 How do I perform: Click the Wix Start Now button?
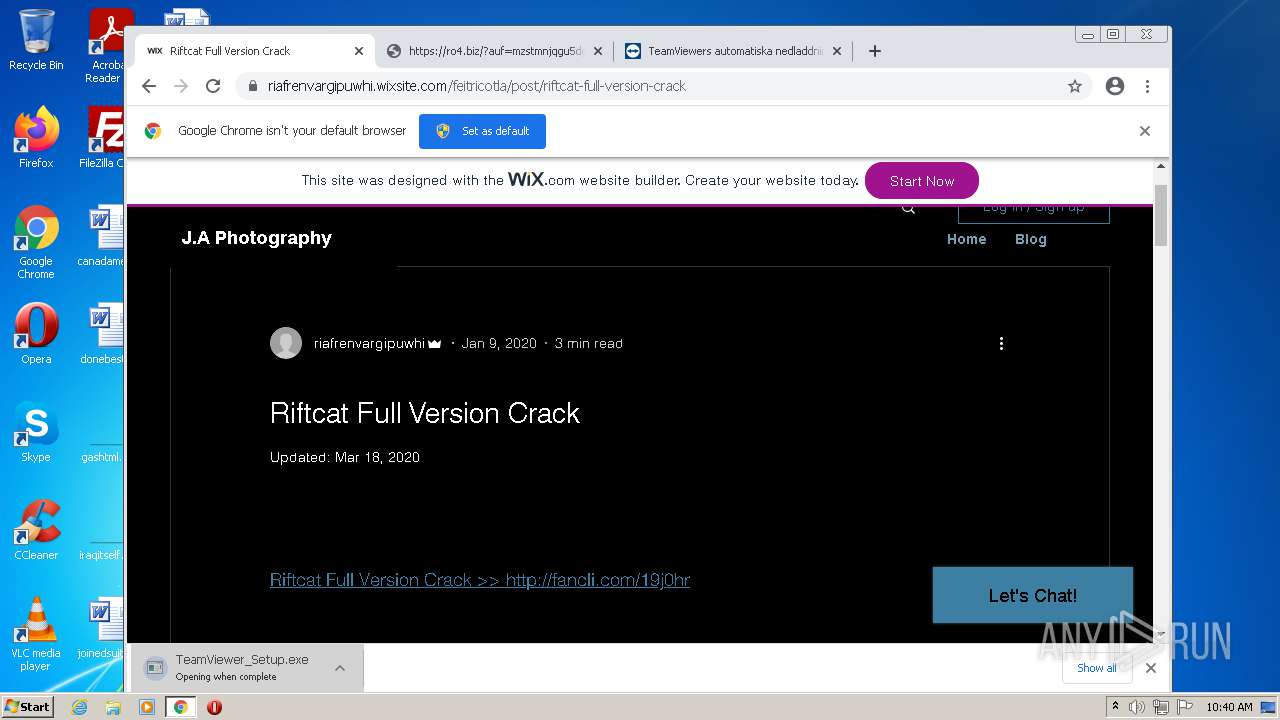pyautogui.click(x=922, y=181)
